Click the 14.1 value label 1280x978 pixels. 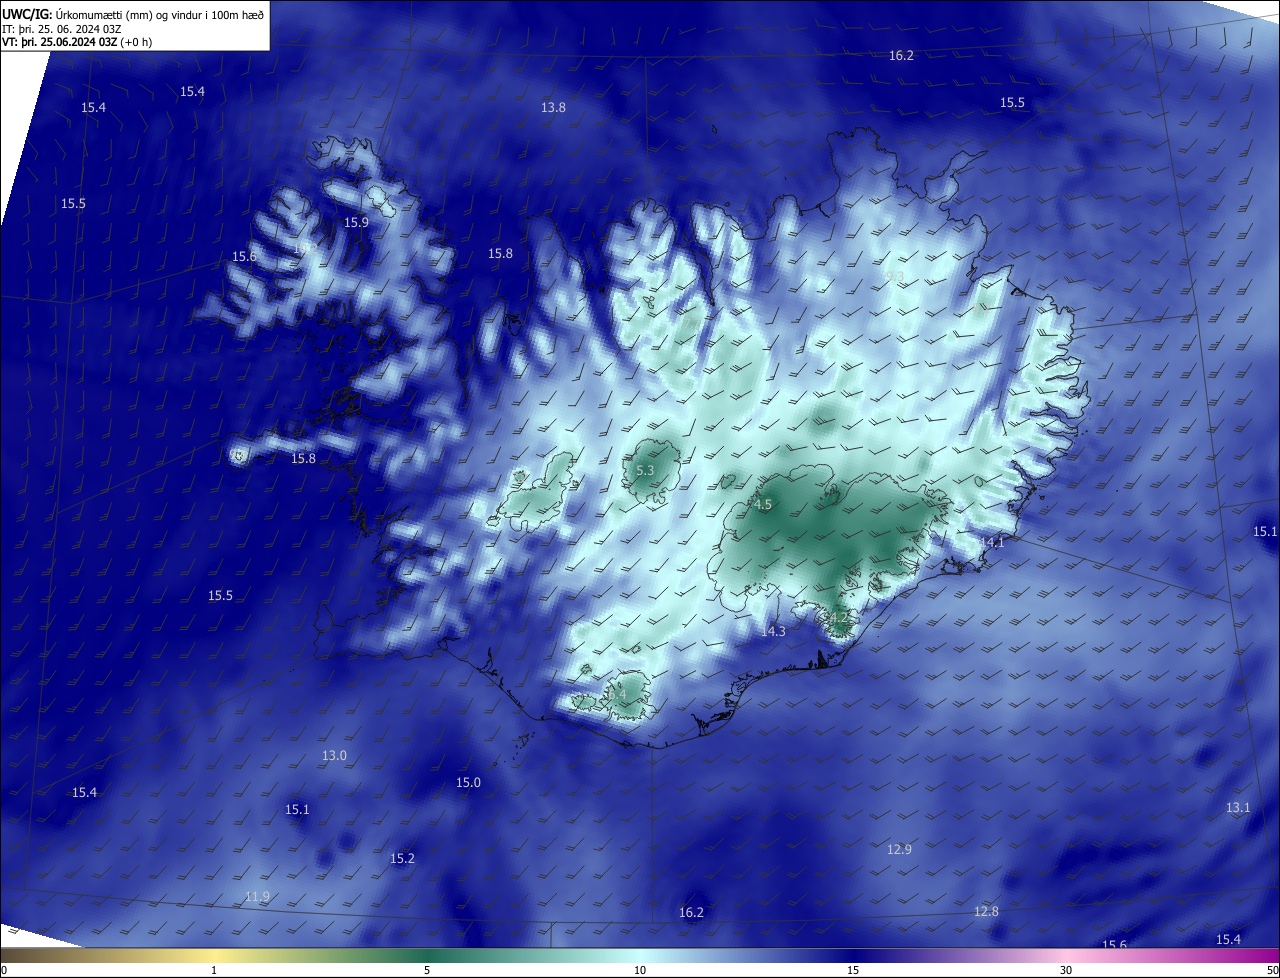(x=991, y=542)
